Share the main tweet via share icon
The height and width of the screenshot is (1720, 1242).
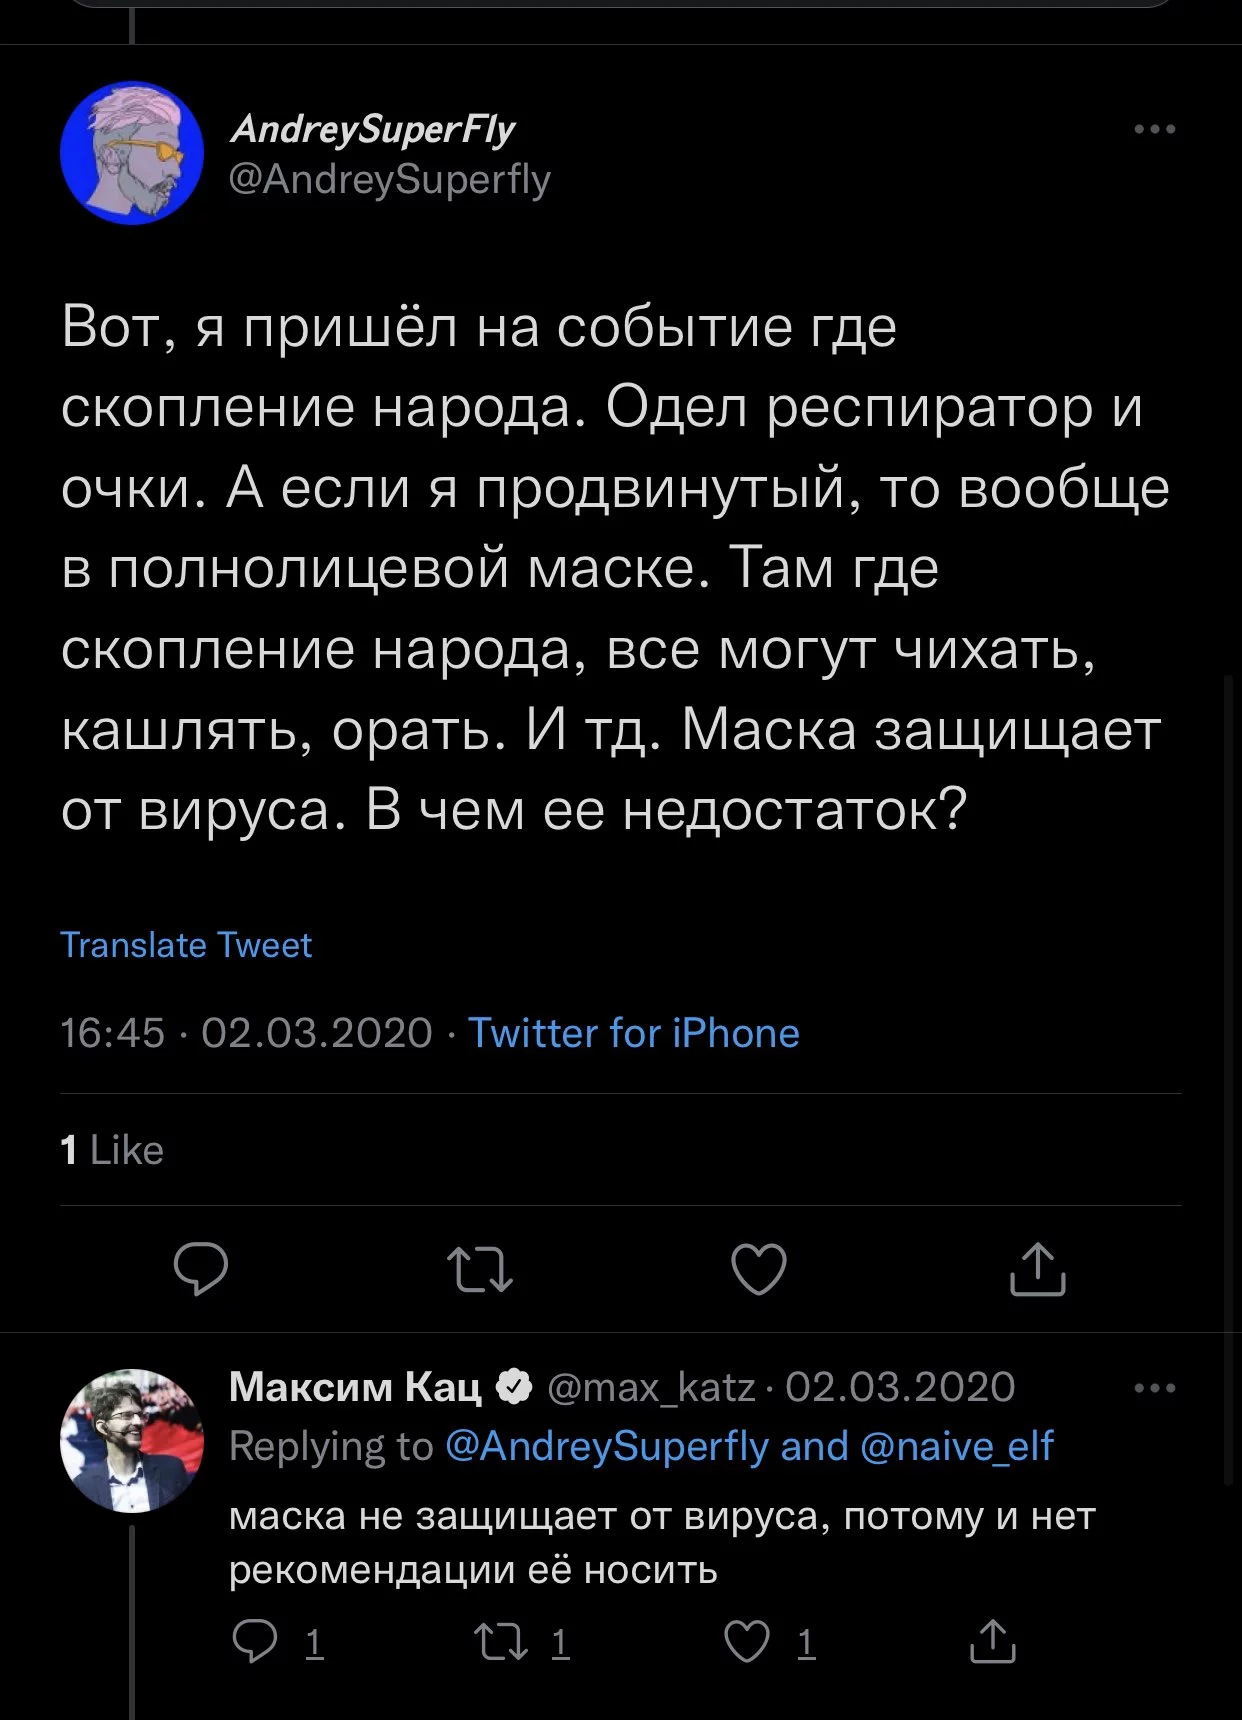click(x=1037, y=1268)
